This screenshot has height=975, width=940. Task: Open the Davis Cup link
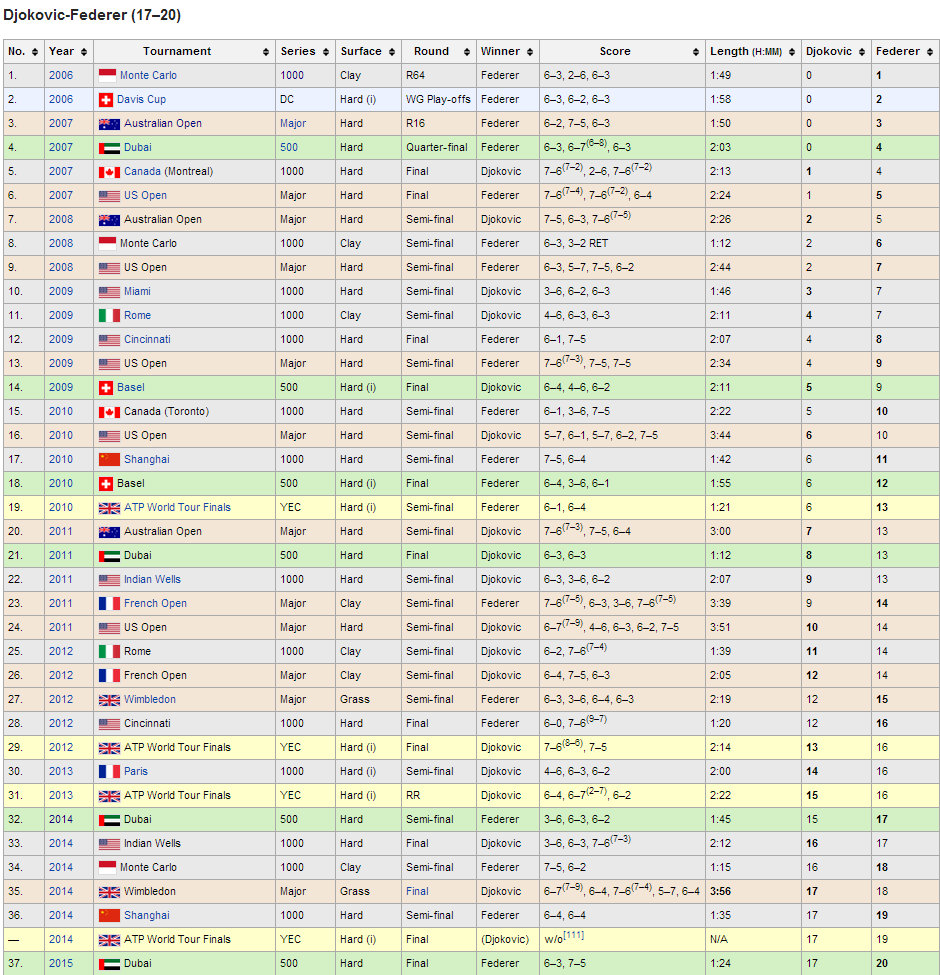point(141,99)
